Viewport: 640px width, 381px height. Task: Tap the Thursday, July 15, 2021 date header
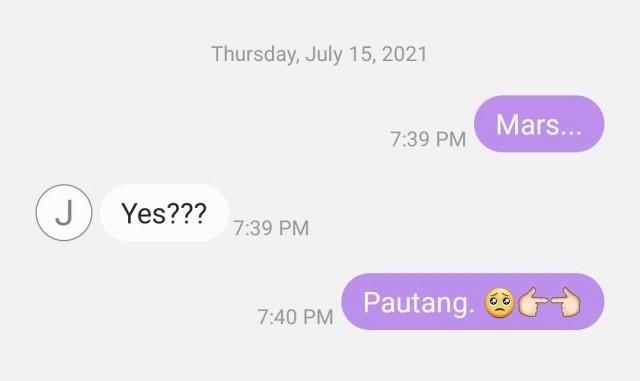tap(319, 54)
